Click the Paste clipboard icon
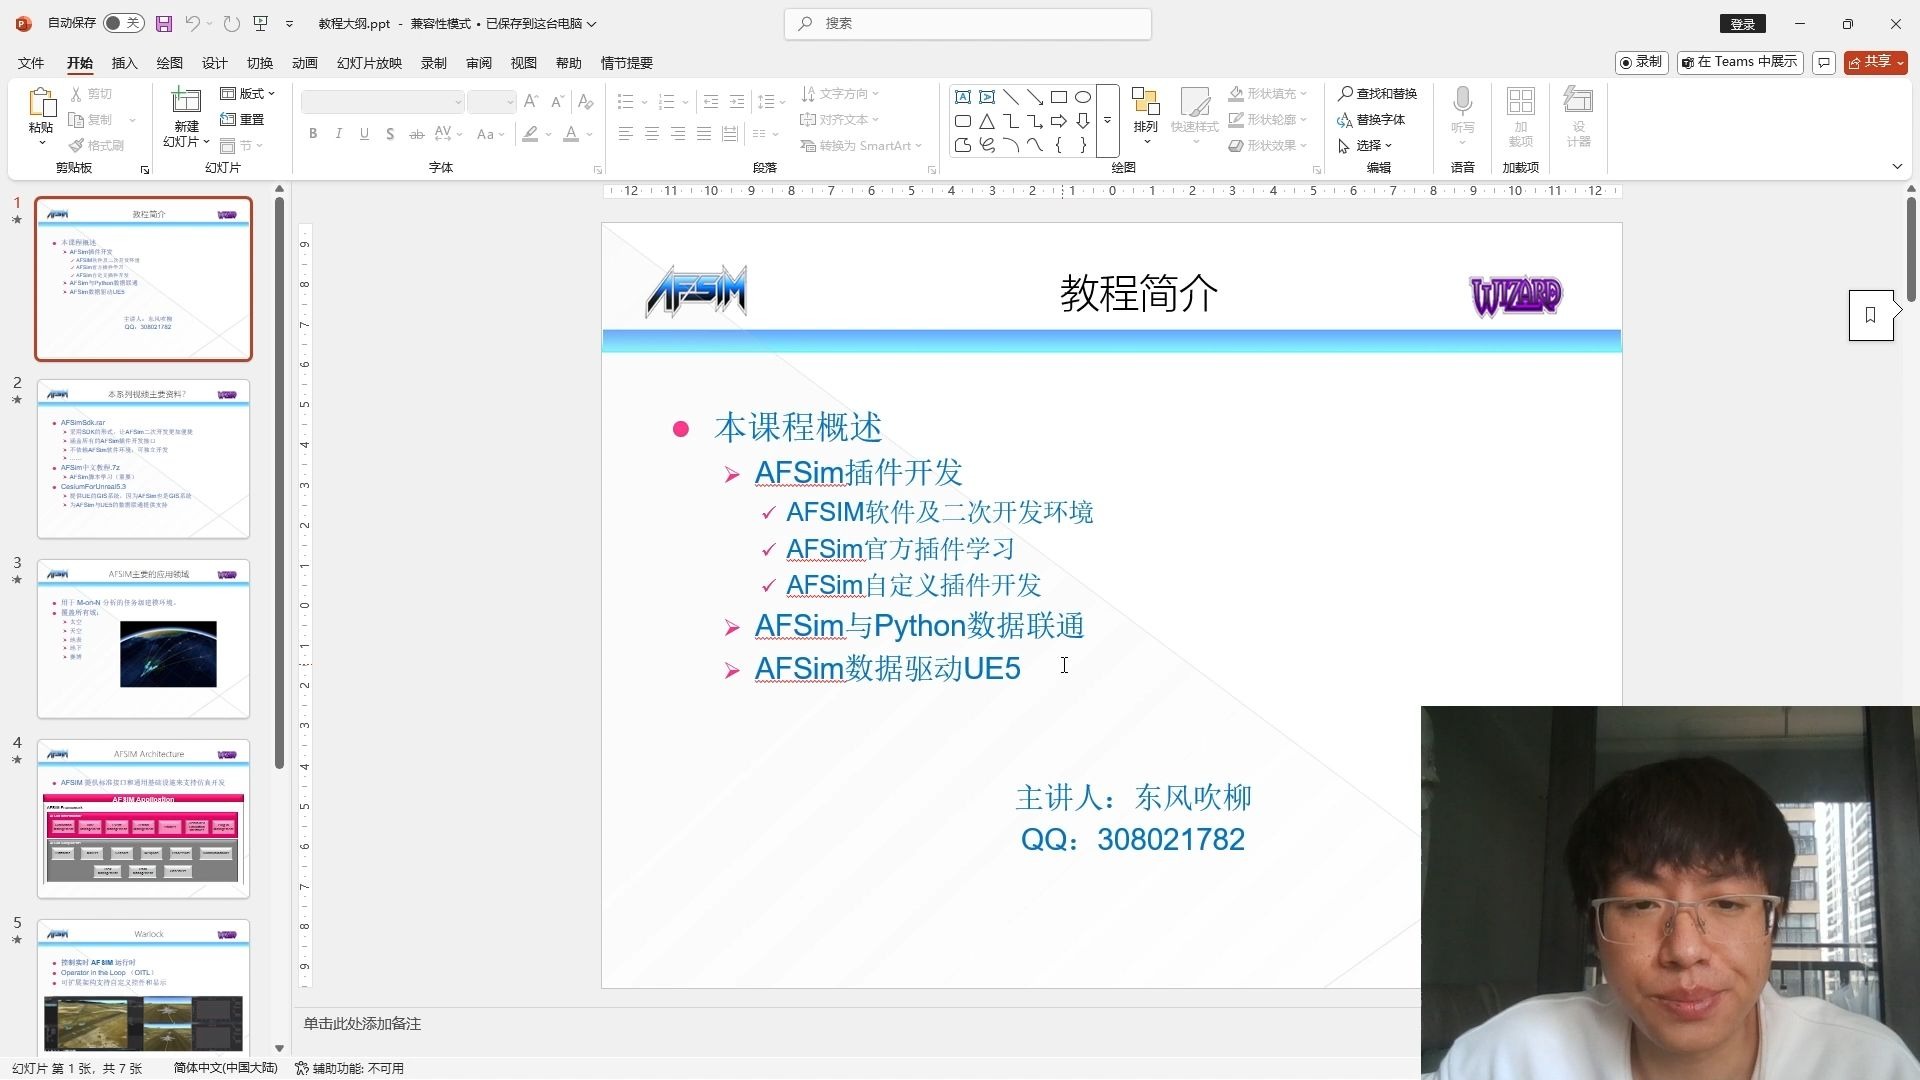 point(41,102)
